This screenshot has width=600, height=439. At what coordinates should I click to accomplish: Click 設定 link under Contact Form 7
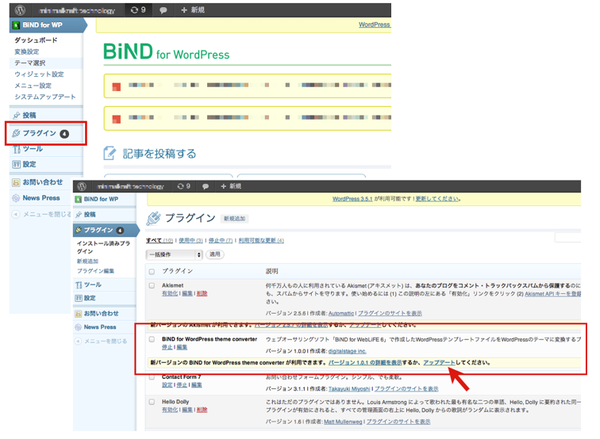[x=167, y=385]
